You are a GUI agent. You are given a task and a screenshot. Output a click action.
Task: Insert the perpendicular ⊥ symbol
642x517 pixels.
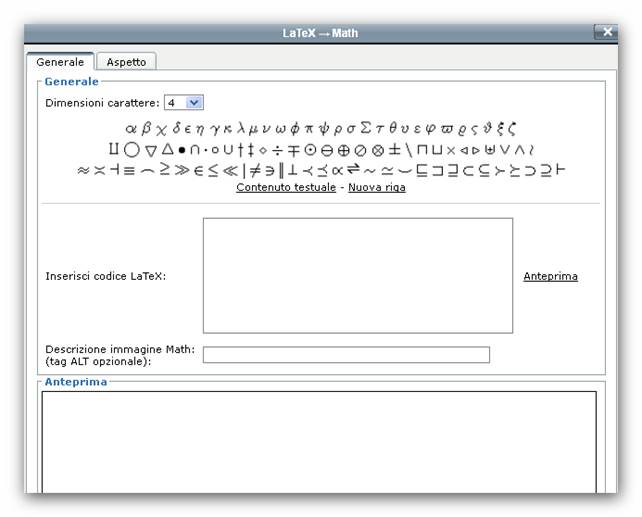tap(292, 169)
